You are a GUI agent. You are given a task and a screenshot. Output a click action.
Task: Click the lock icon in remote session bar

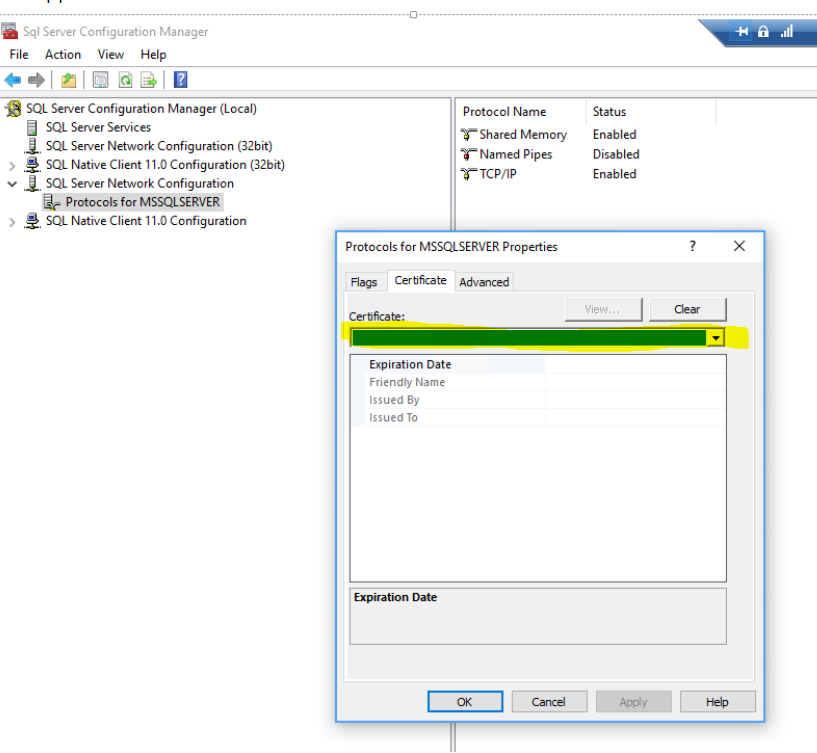tap(763, 32)
